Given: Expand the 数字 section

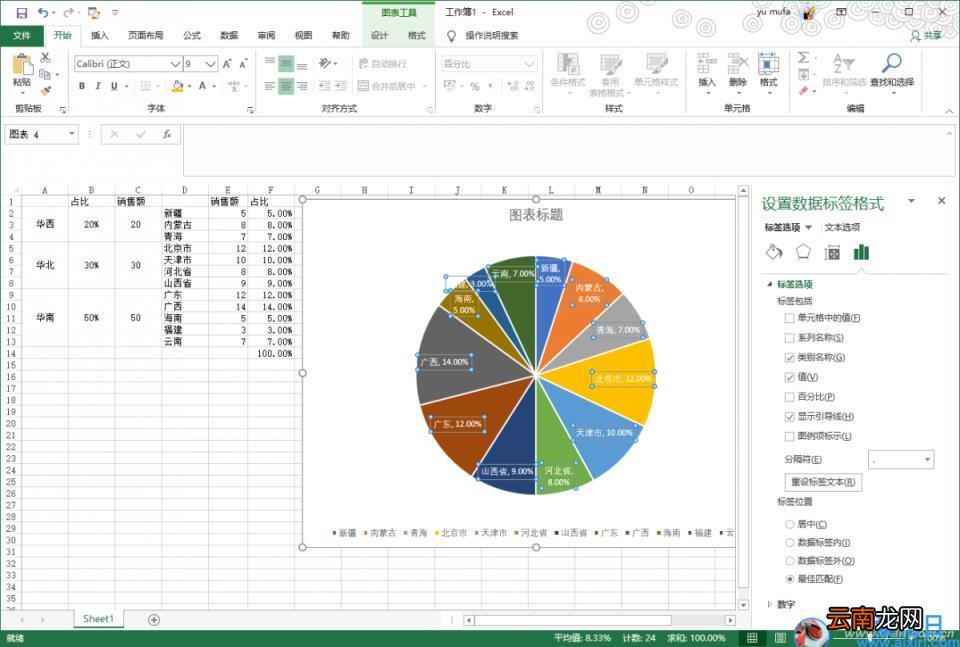Looking at the screenshot, I should tap(770, 604).
